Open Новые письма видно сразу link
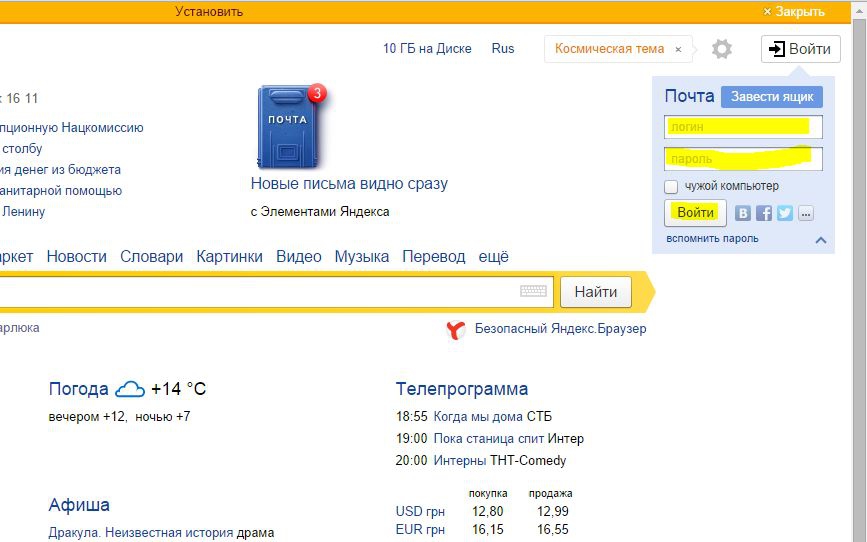 [x=349, y=184]
